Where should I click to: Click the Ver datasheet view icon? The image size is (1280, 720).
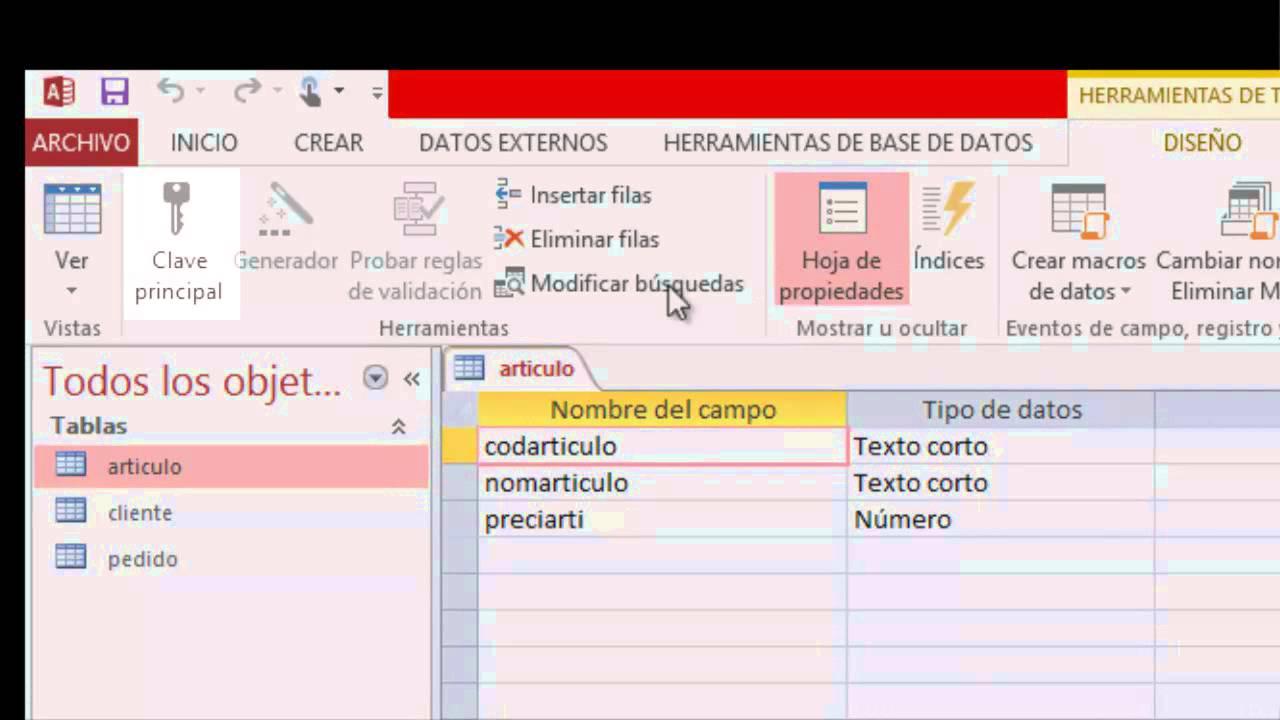[x=72, y=209]
